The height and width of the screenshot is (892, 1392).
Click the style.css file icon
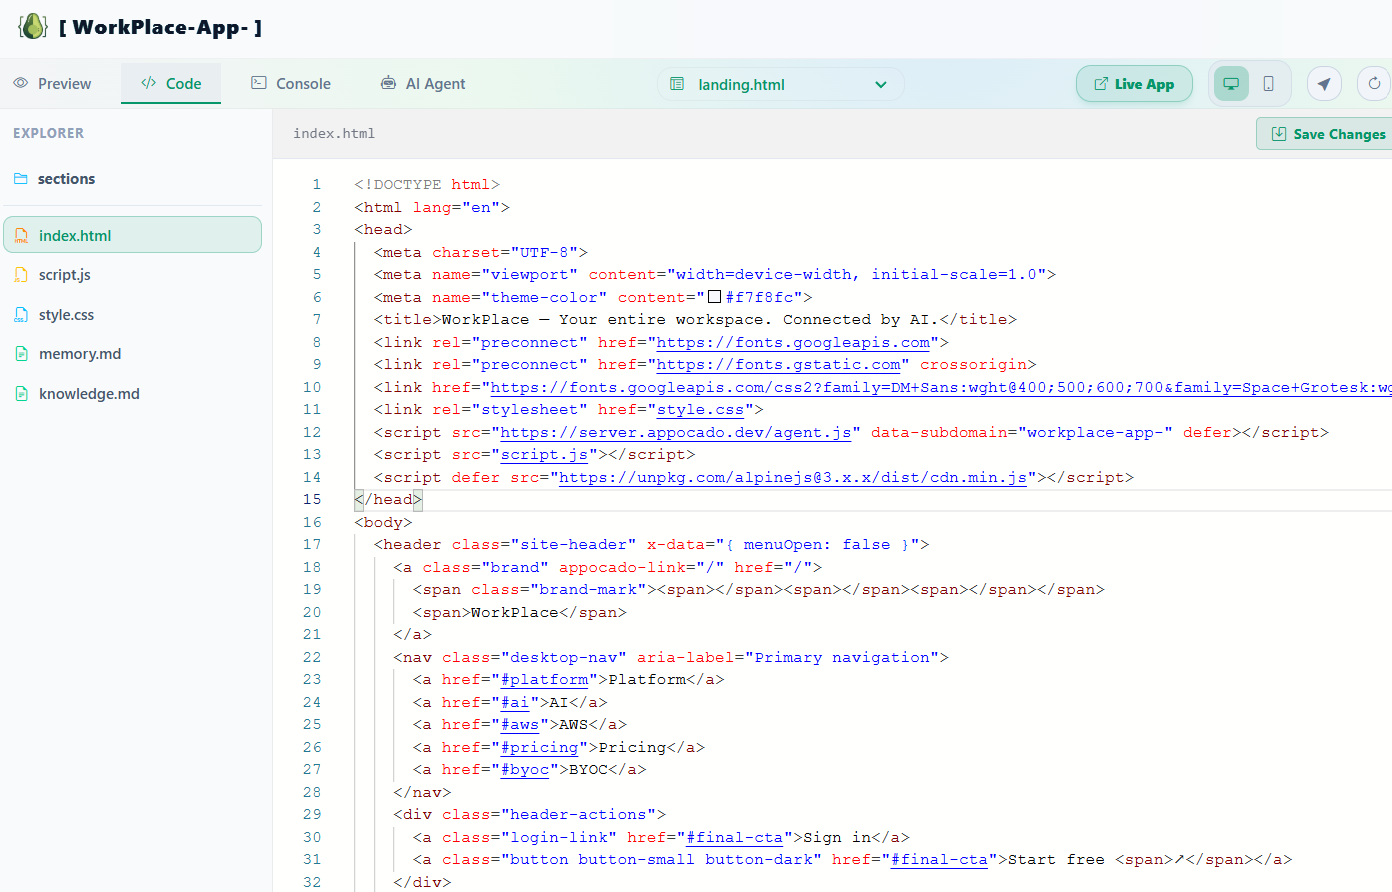coord(21,315)
